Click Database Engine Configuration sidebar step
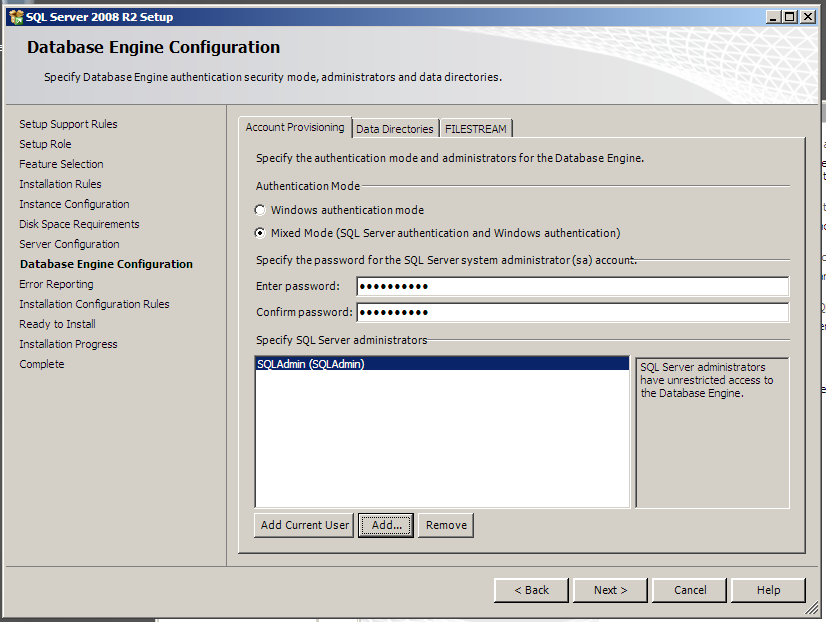This screenshot has width=826, height=622. coord(106,264)
